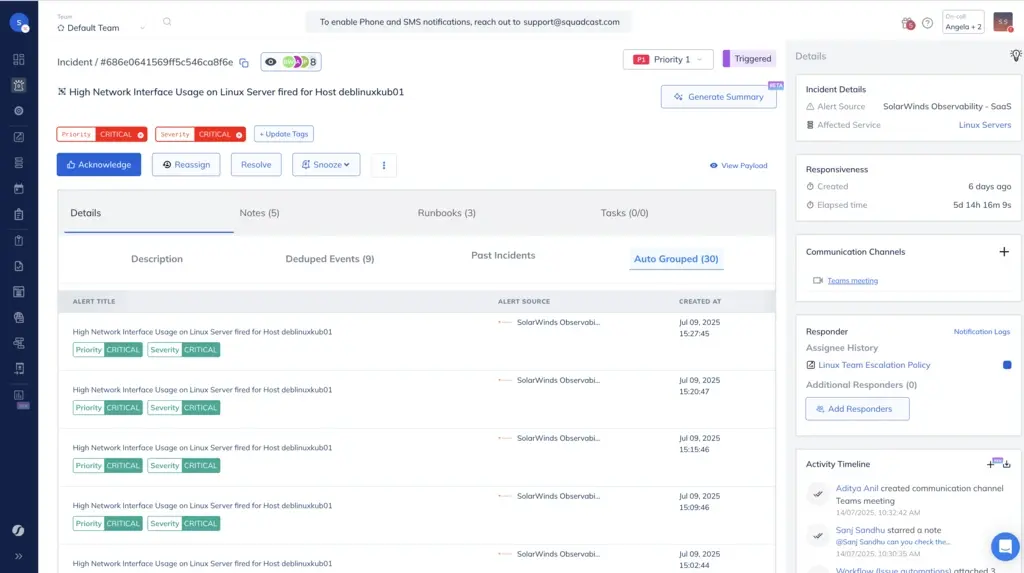The height and width of the screenshot is (573, 1024).
Task: Download the activity timeline
Action: [1006, 464]
